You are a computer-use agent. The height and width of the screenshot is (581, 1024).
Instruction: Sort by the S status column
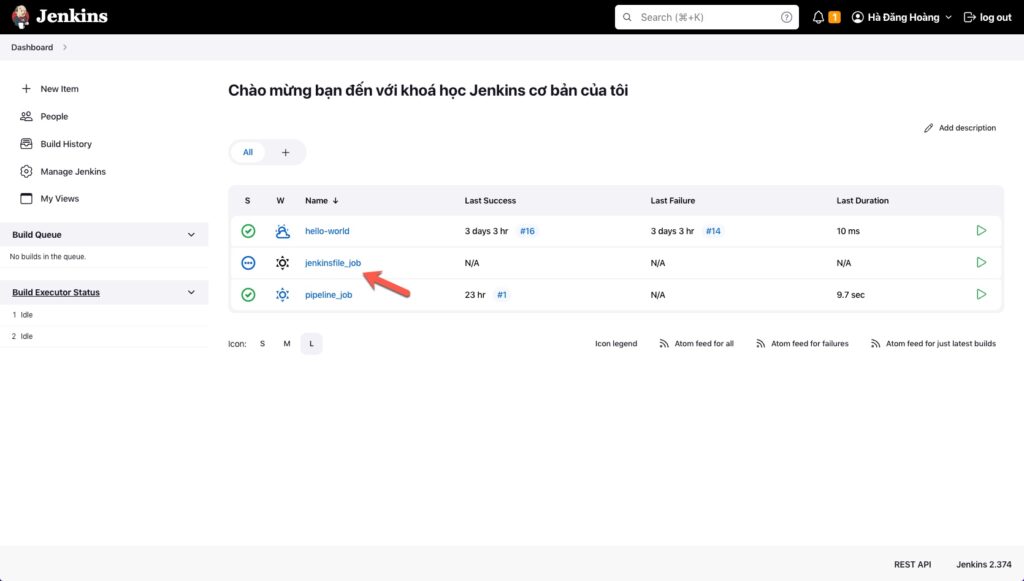pyautogui.click(x=248, y=200)
